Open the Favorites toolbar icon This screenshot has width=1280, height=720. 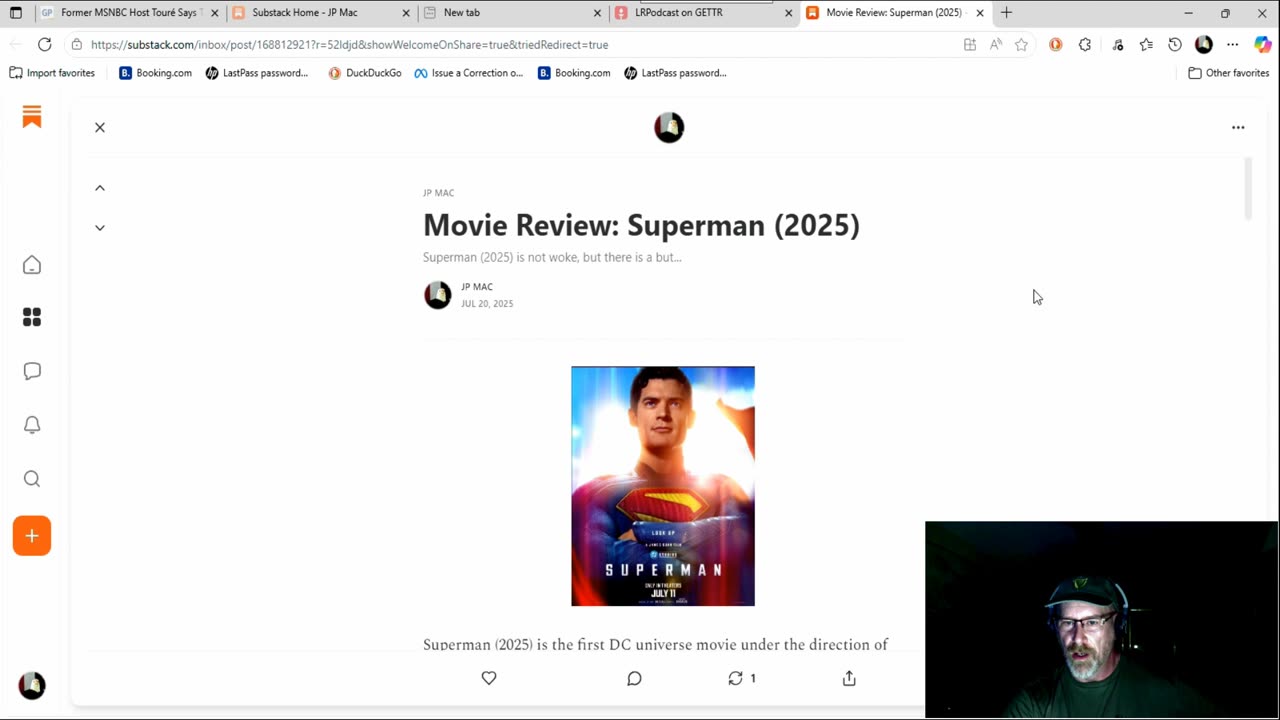click(1146, 45)
